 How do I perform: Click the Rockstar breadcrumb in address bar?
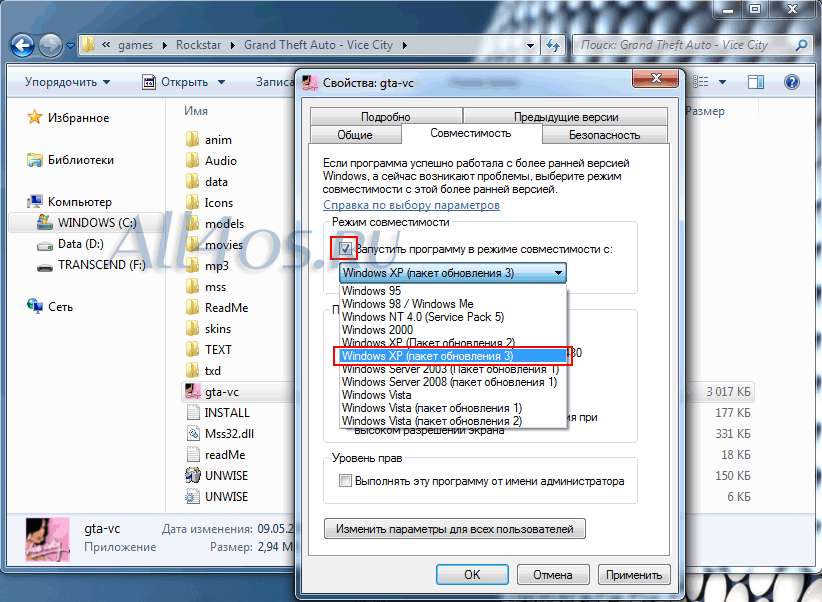[x=199, y=45]
